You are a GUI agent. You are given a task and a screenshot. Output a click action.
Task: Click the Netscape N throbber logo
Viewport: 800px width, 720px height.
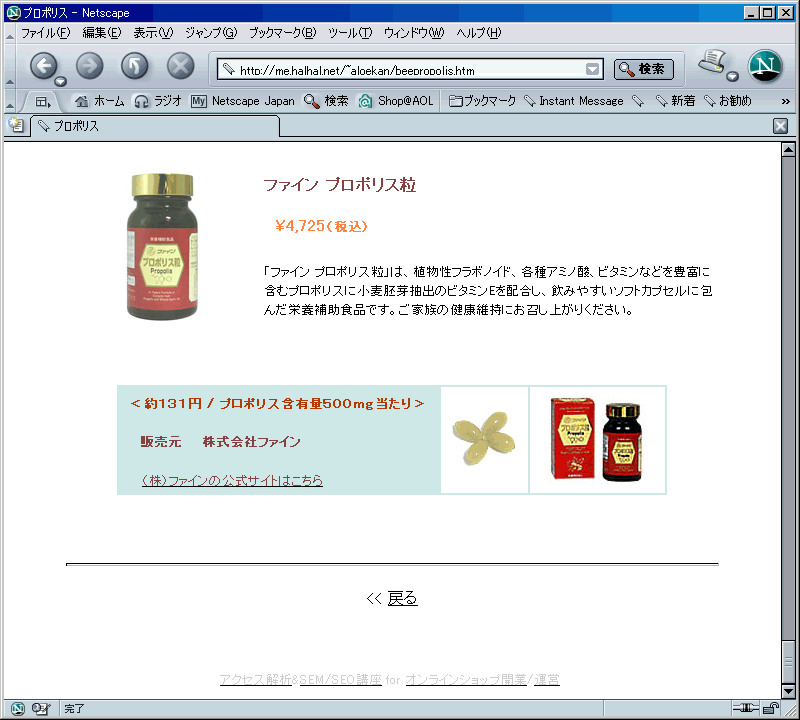click(x=765, y=66)
